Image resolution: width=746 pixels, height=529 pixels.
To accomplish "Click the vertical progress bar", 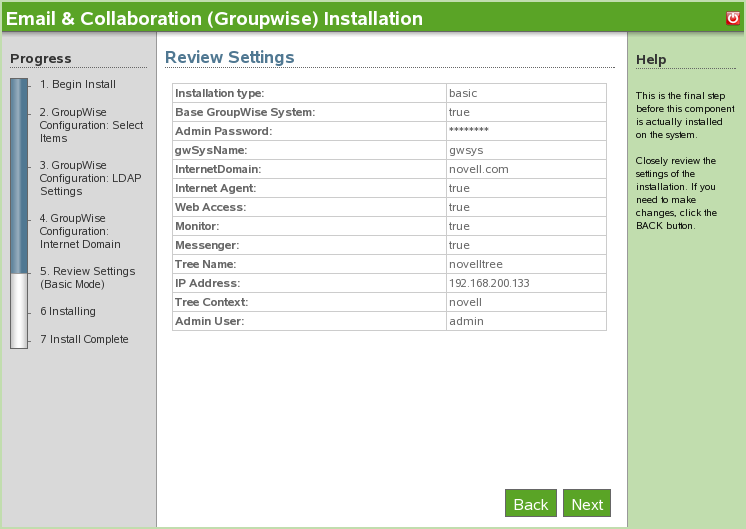I will (19, 213).
